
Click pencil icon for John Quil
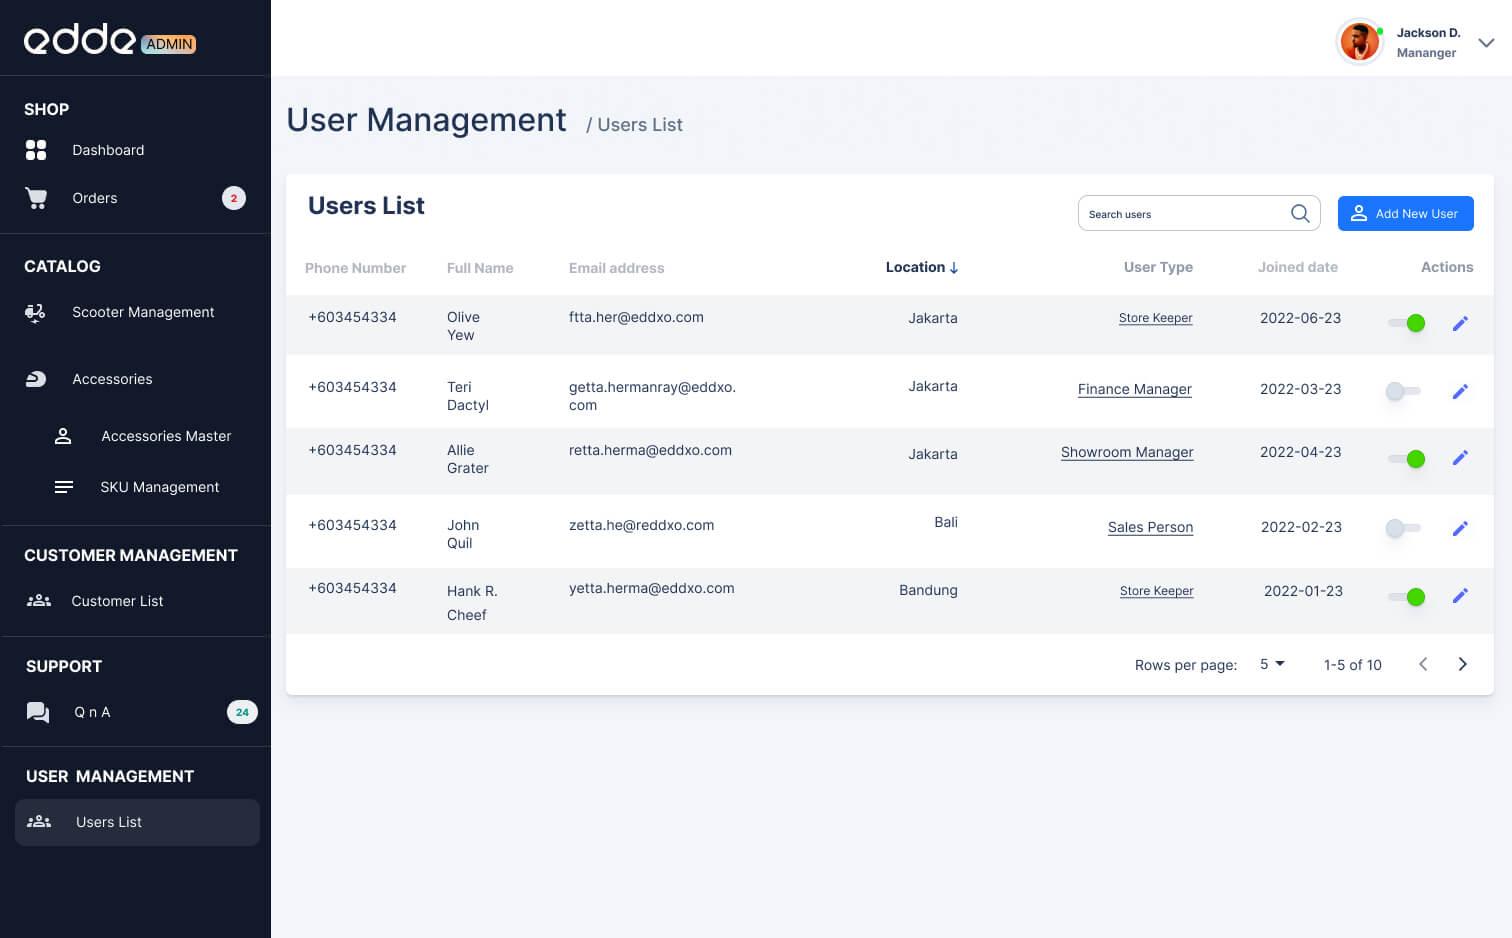tap(1460, 528)
